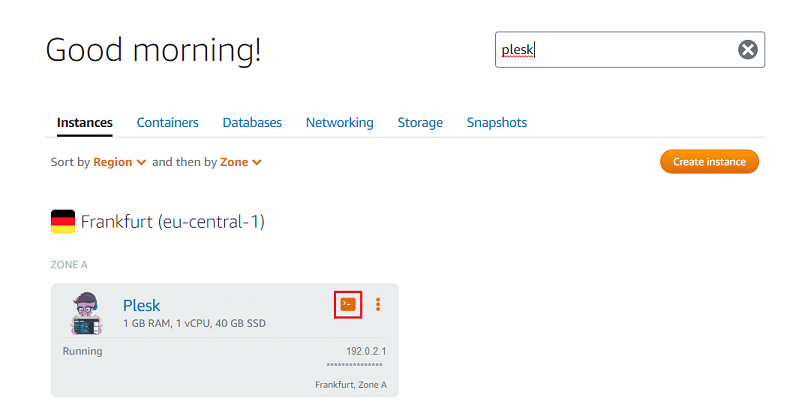Image resolution: width=805 pixels, height=402 pixels.
Task: Open the Plesk instance actions menu
Action: point(378,304)
